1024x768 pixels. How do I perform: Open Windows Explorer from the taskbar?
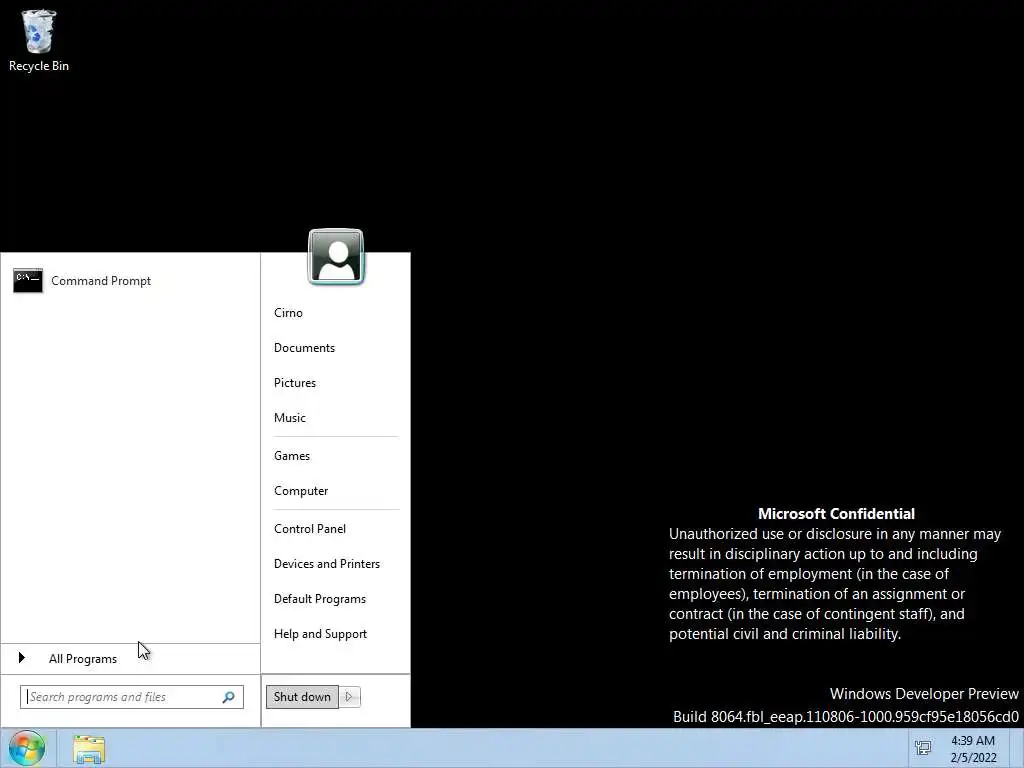(x=89, y=749)
